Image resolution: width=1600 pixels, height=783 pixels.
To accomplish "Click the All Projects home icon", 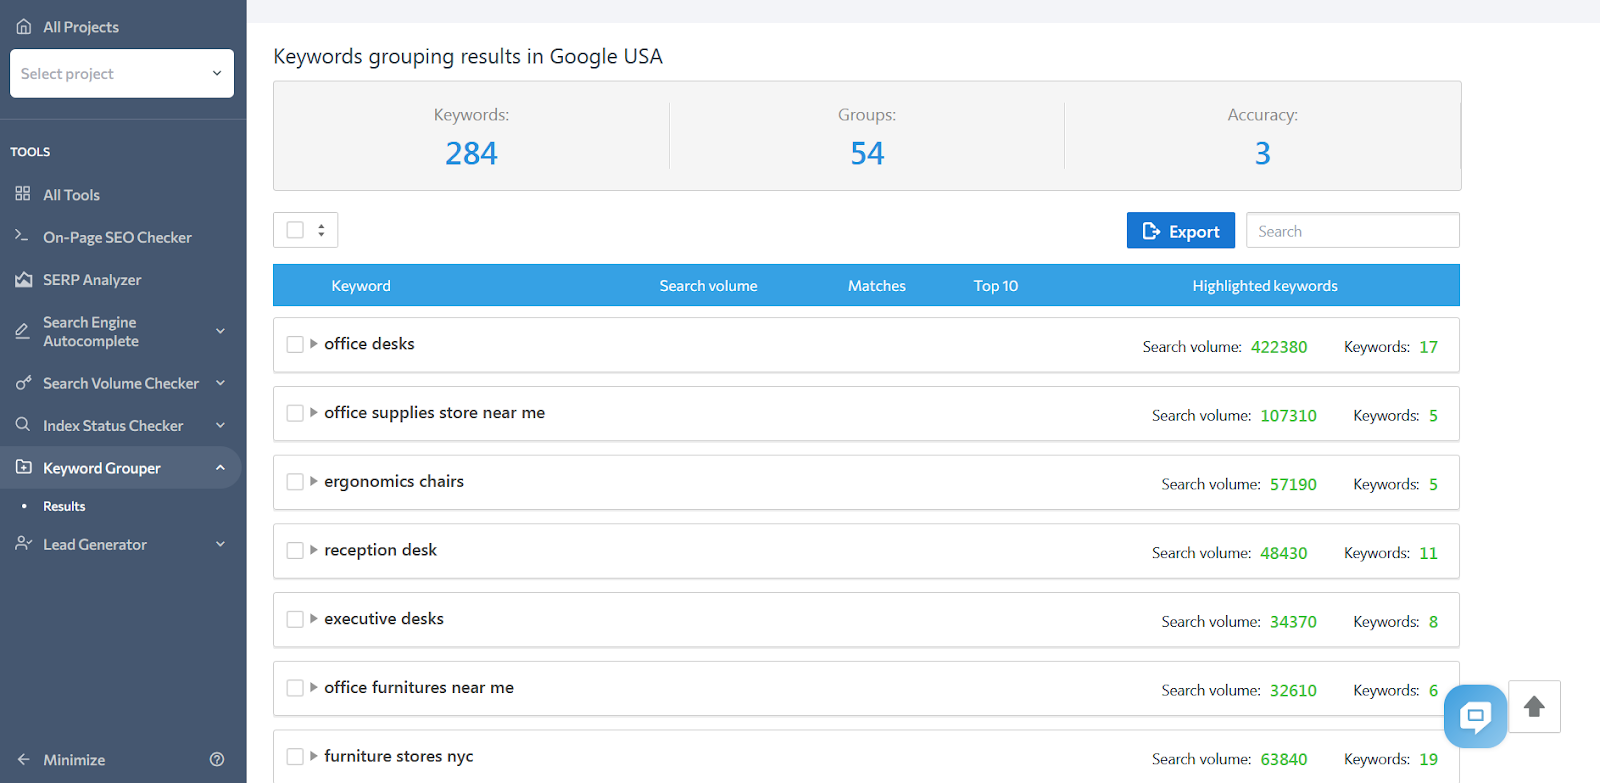I will [x=23, y=27].
